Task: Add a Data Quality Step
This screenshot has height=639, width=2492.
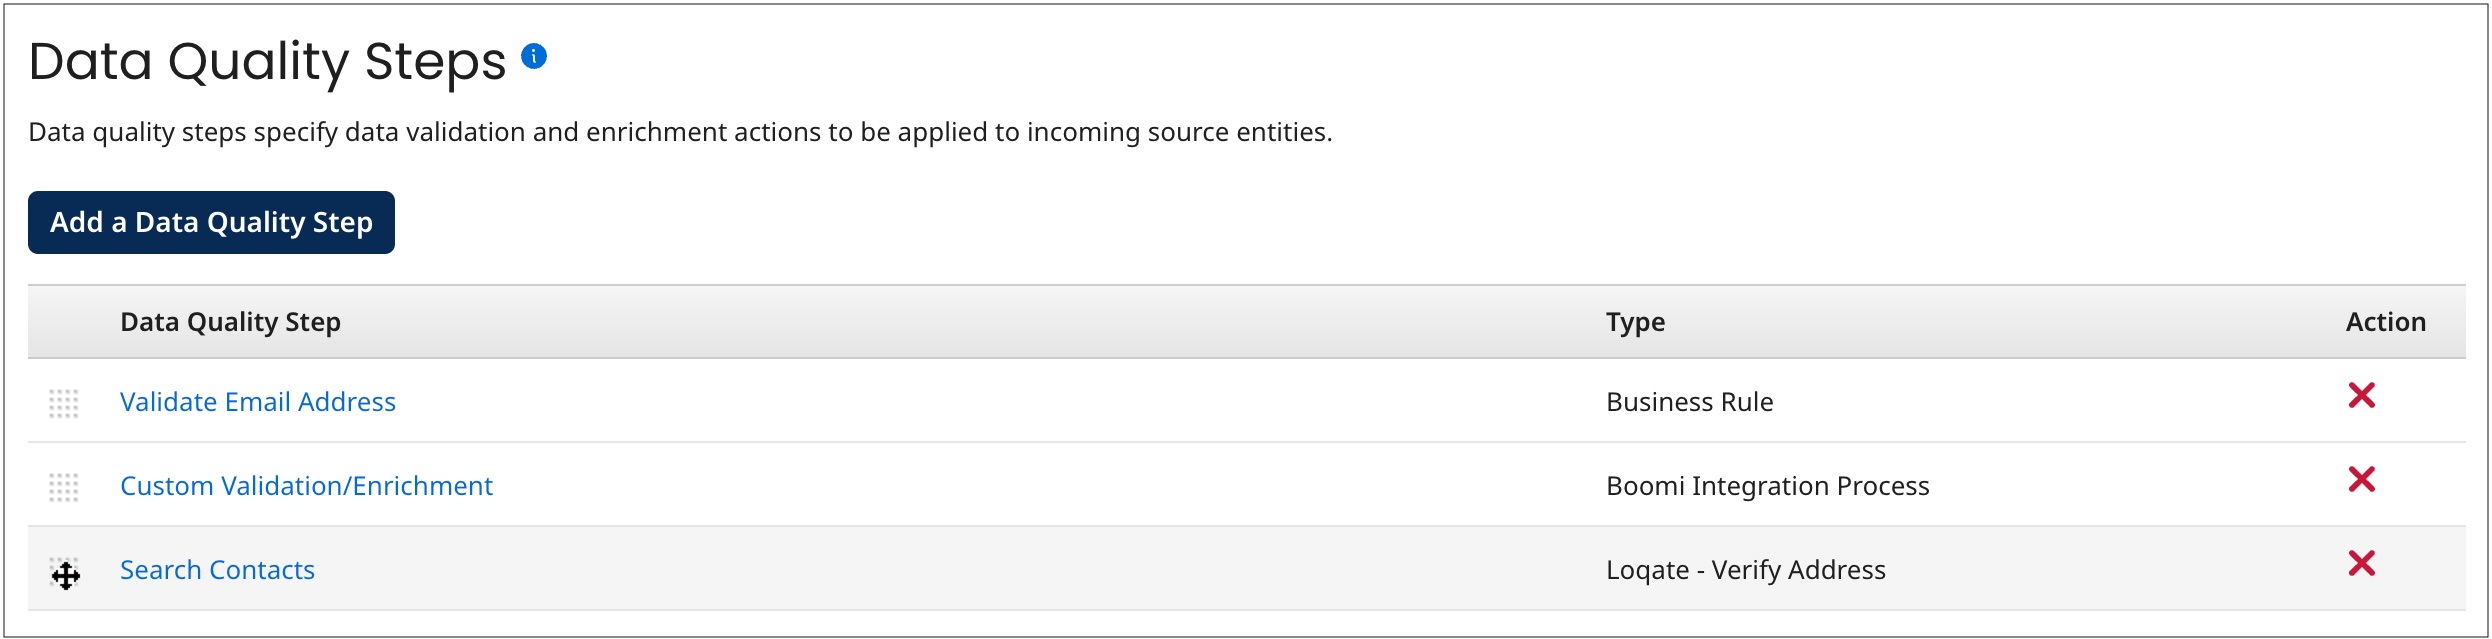Action: pos(210,222)
